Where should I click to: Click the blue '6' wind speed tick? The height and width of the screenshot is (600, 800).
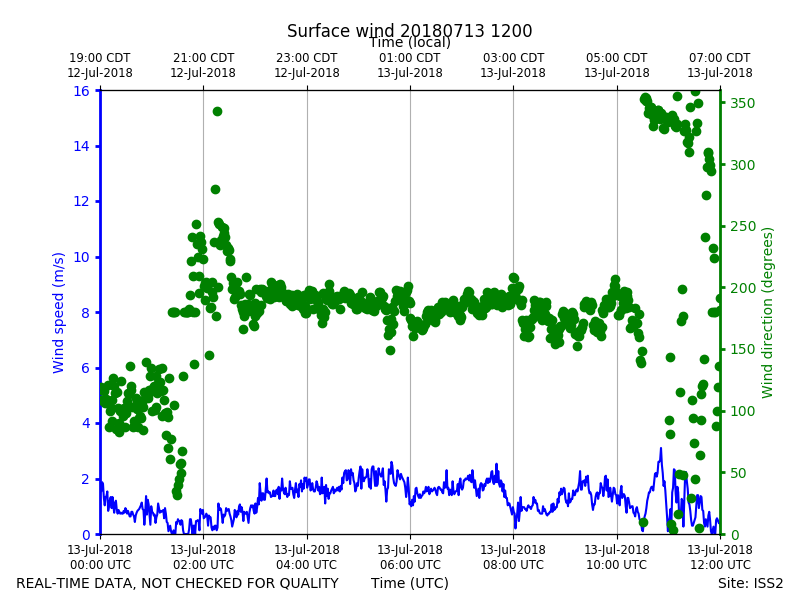[x=85, y=368]
